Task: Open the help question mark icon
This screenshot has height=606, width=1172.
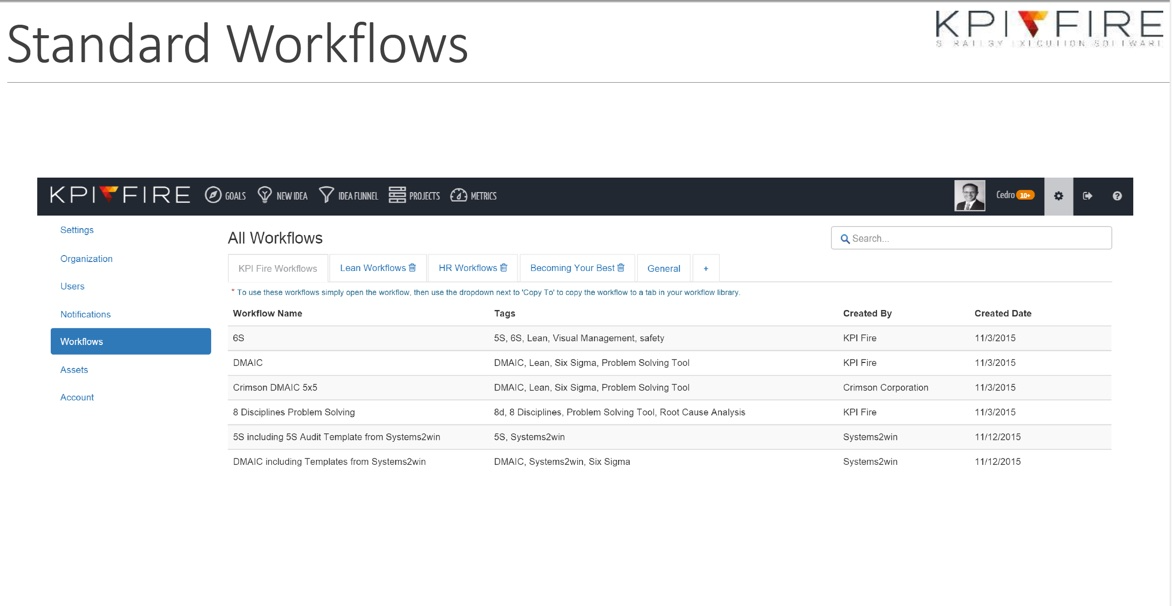Action: pyautogui.click(x=1117, y=196)
